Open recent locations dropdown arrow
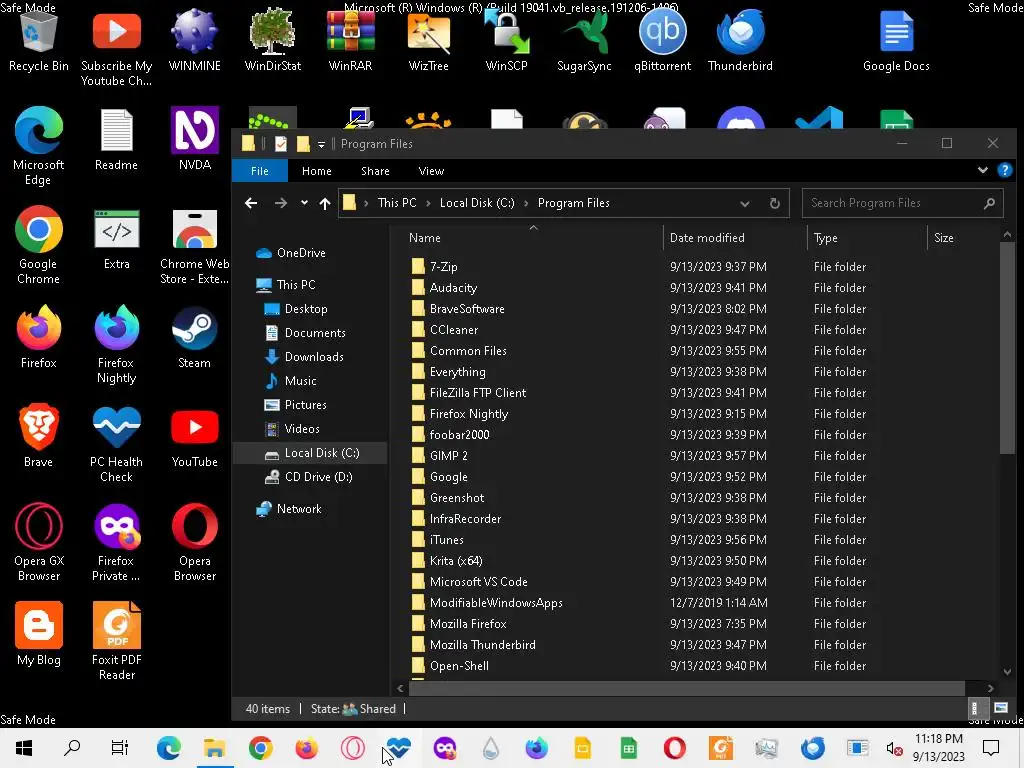 pos(304,203)
